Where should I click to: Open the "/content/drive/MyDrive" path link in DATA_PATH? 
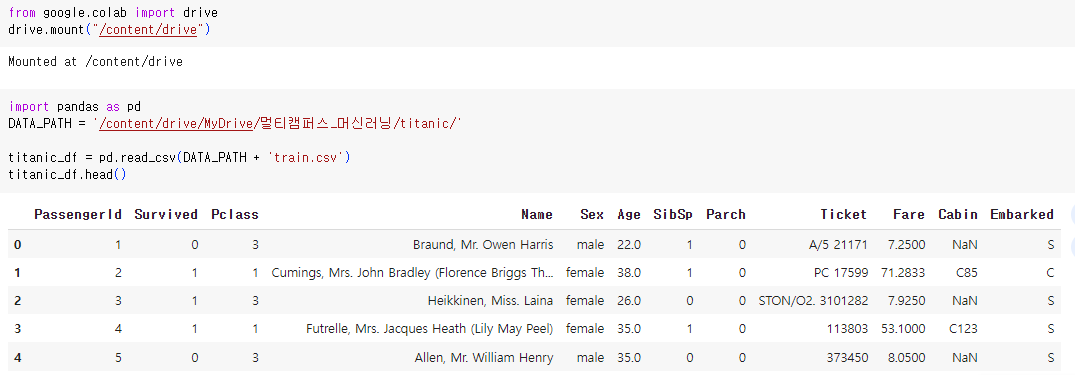177,123
